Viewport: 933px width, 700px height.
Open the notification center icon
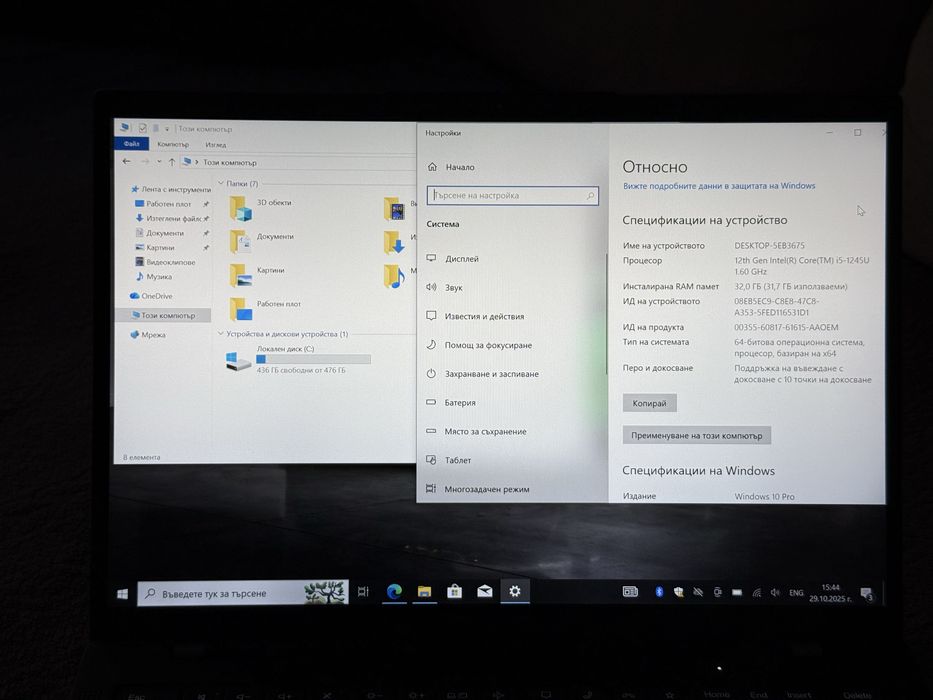pos(867,593)
